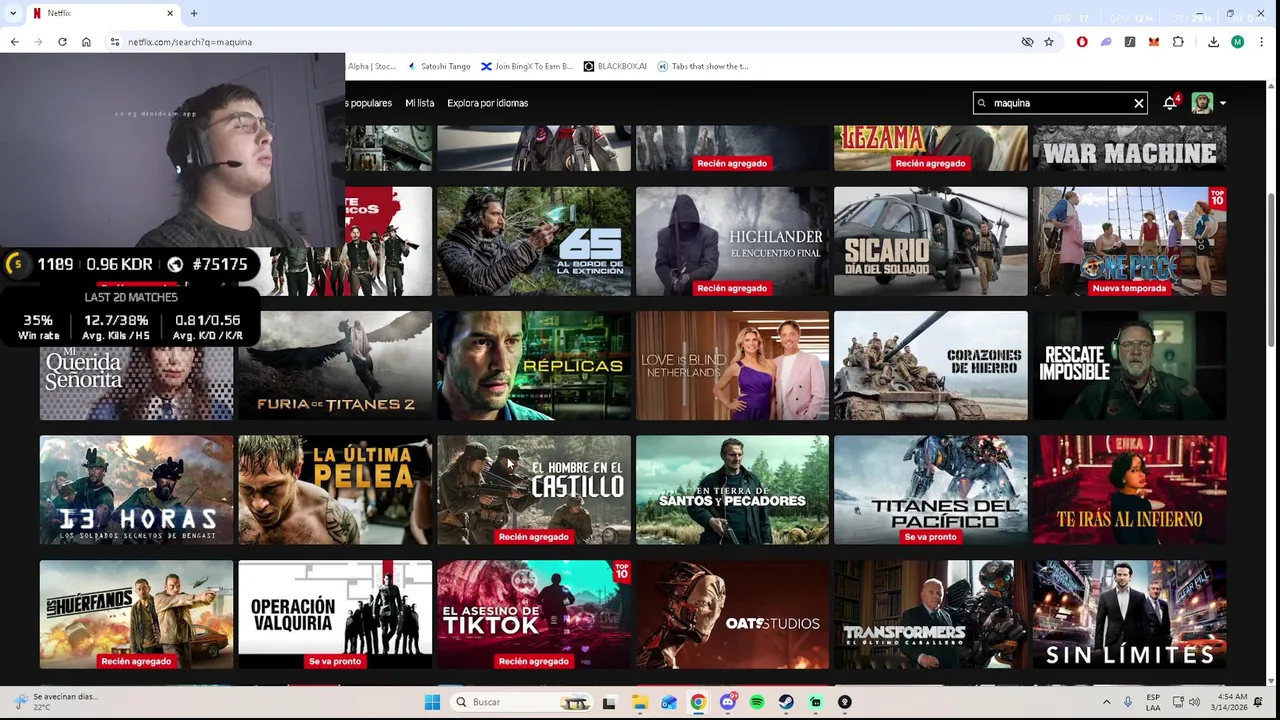Click the crossed-eye tracking protection icon
1280x720 pixels.
point(1027,42)
